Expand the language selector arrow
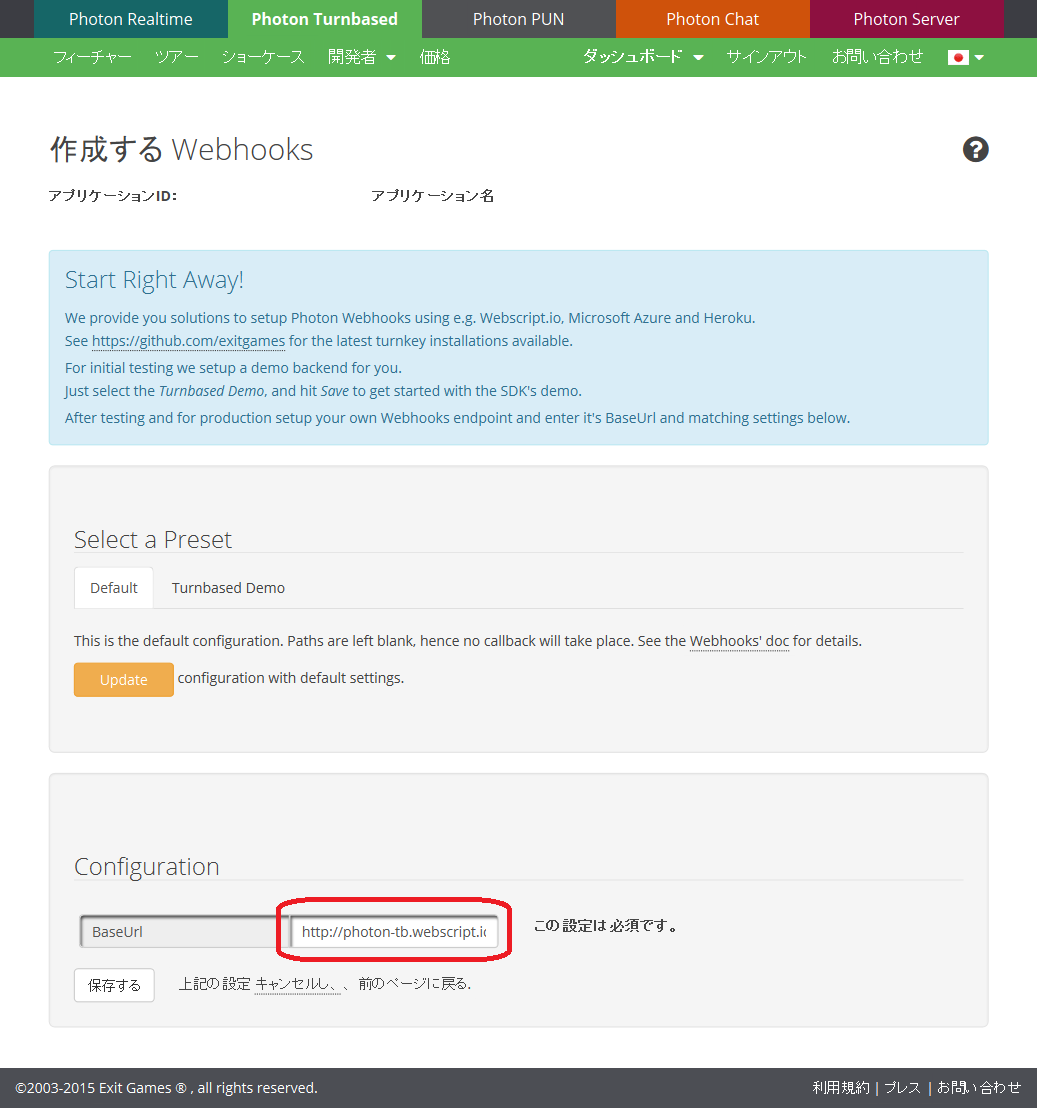The height and width of the screenshot is (1108, 1037). (x=979, y=57)
